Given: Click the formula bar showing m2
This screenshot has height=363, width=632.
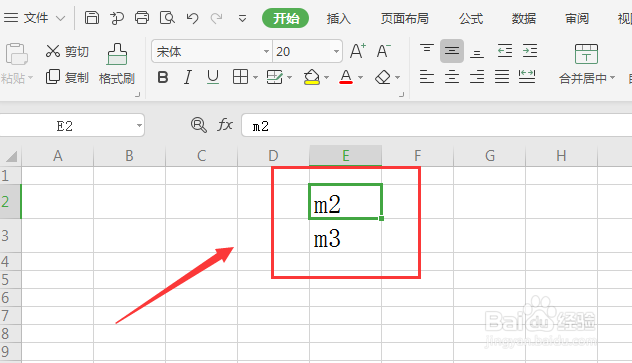Looking at the screenshot, I should point(437,126).
